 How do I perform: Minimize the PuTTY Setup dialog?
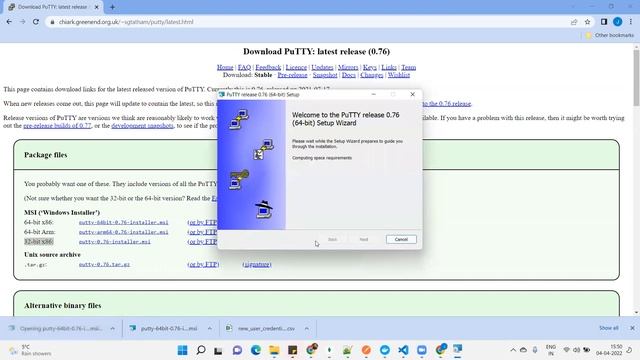[x=373, y=94]
